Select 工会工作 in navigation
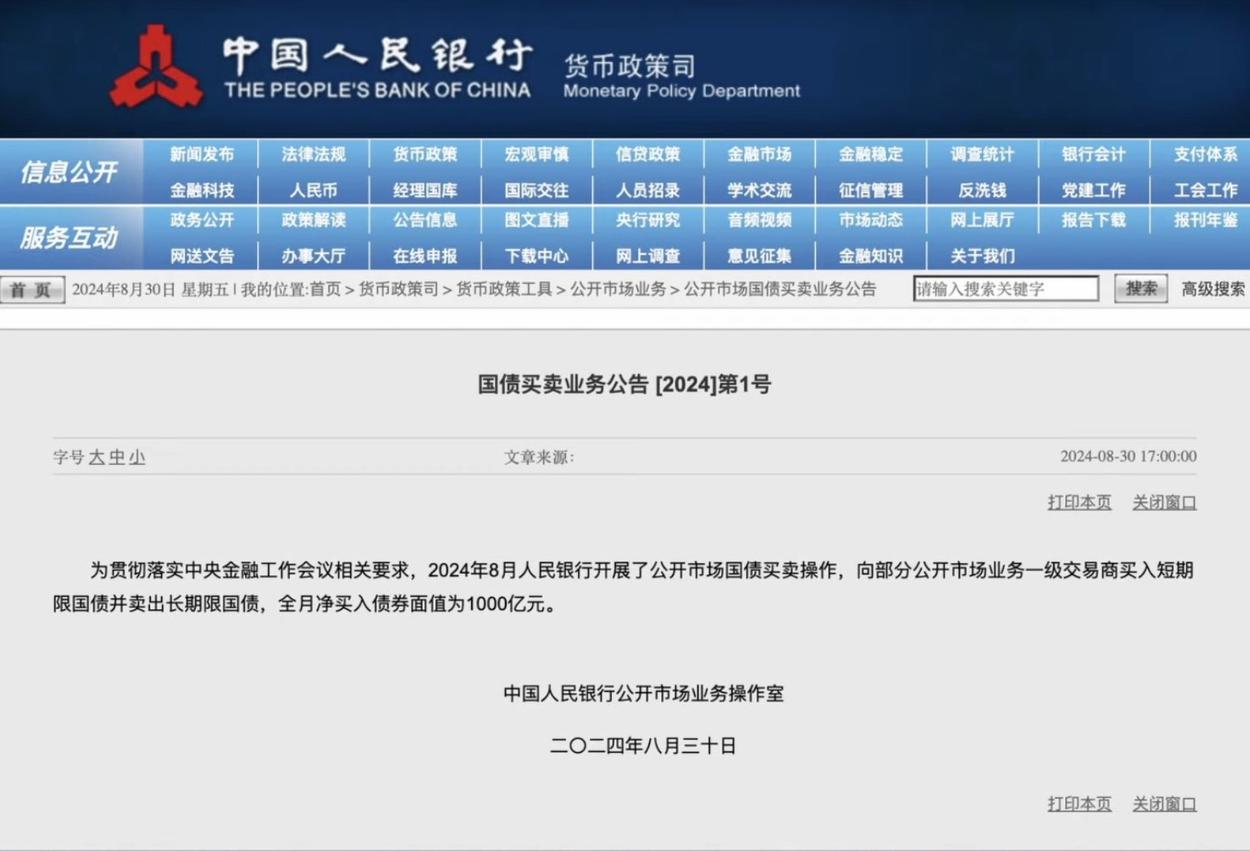Screen dimensions: 1250x852 pyautogui.click(x=1206, y=190)
